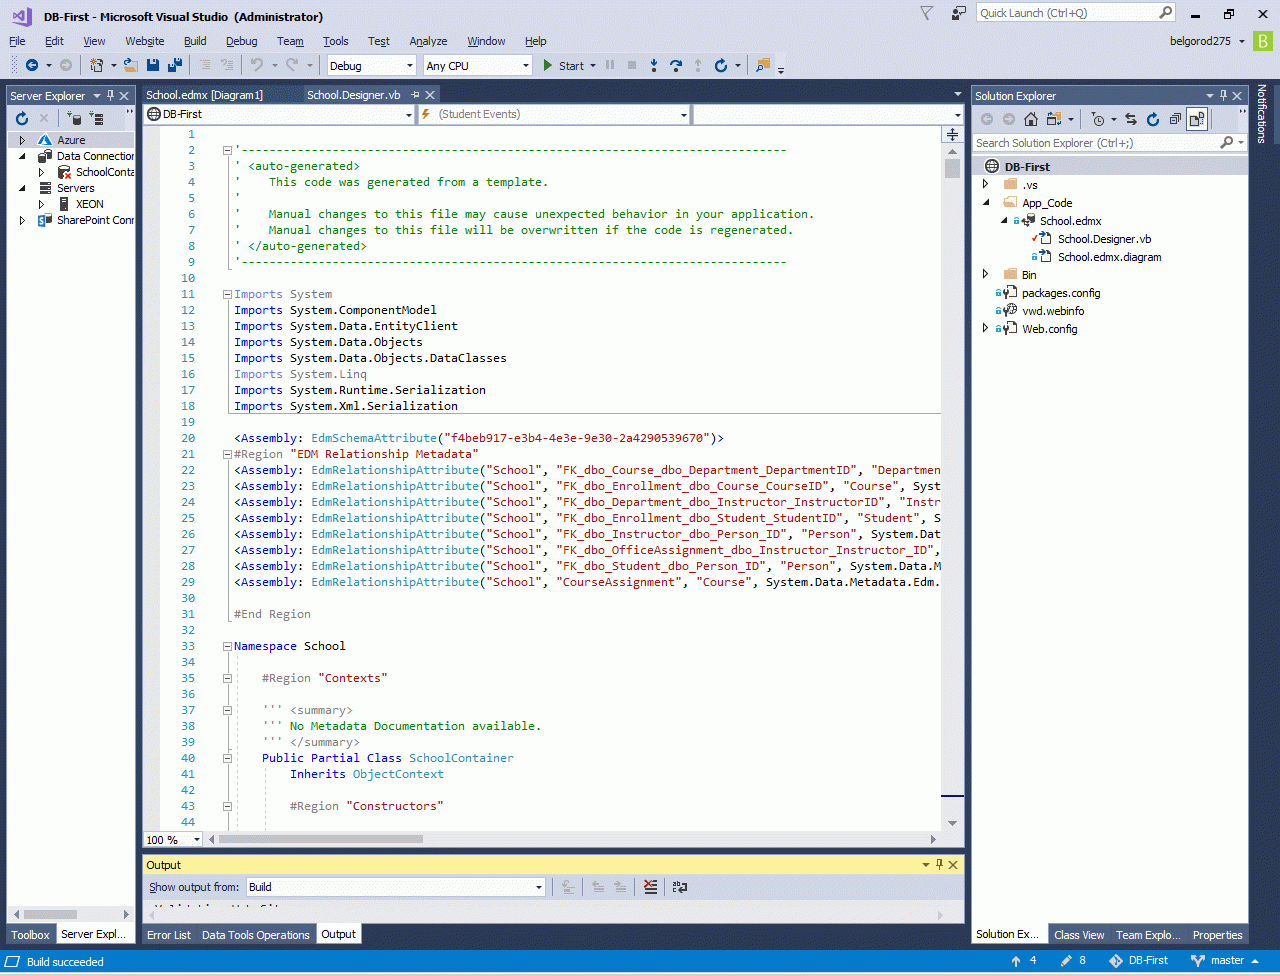Click Switch Views icon in Solution Explorer

tap(1053, 119)
